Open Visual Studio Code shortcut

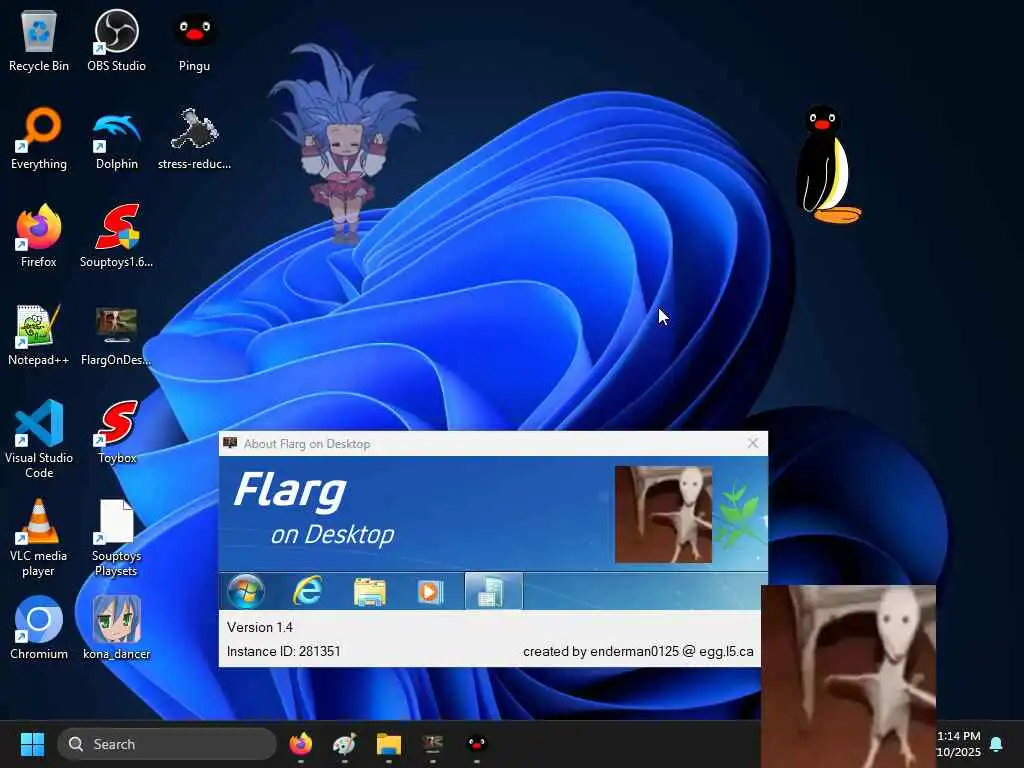pyautogui.click(x=39, y=439)
